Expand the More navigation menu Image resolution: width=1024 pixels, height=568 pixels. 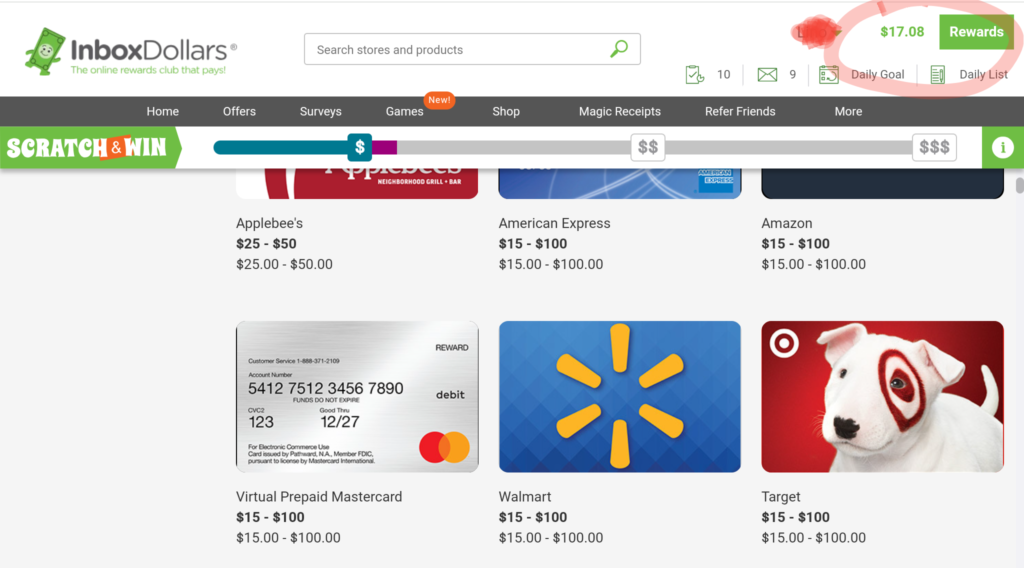coord(848,112)
